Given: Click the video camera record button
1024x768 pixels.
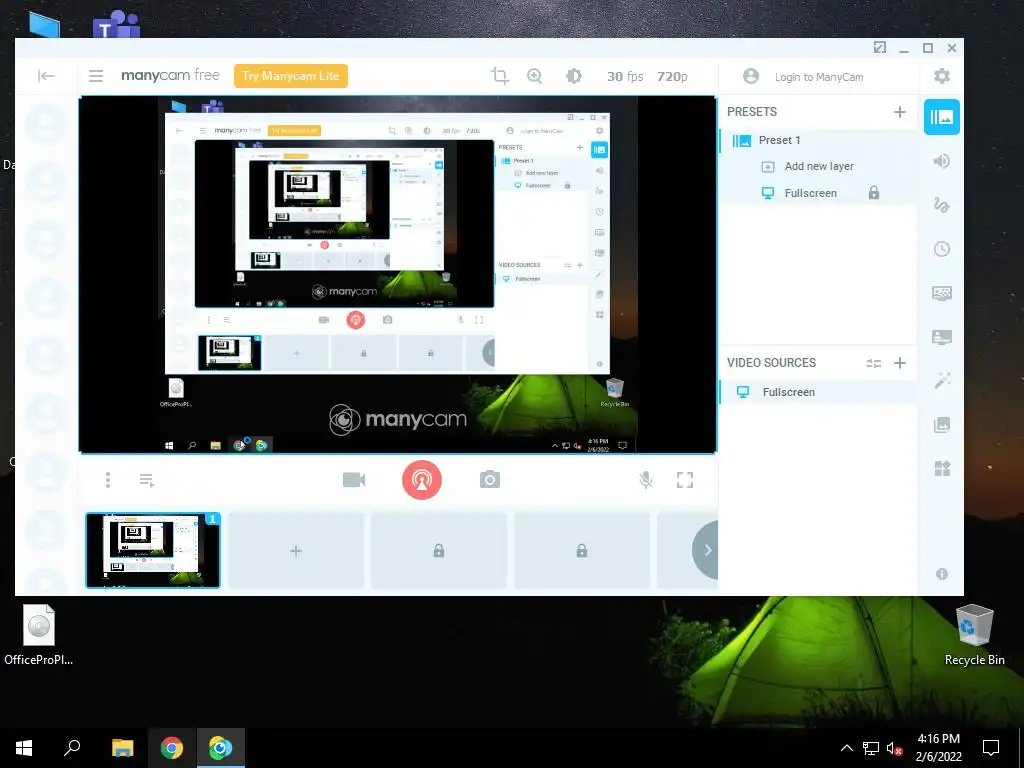Looking at the screenshot, I should click(354, 480).
